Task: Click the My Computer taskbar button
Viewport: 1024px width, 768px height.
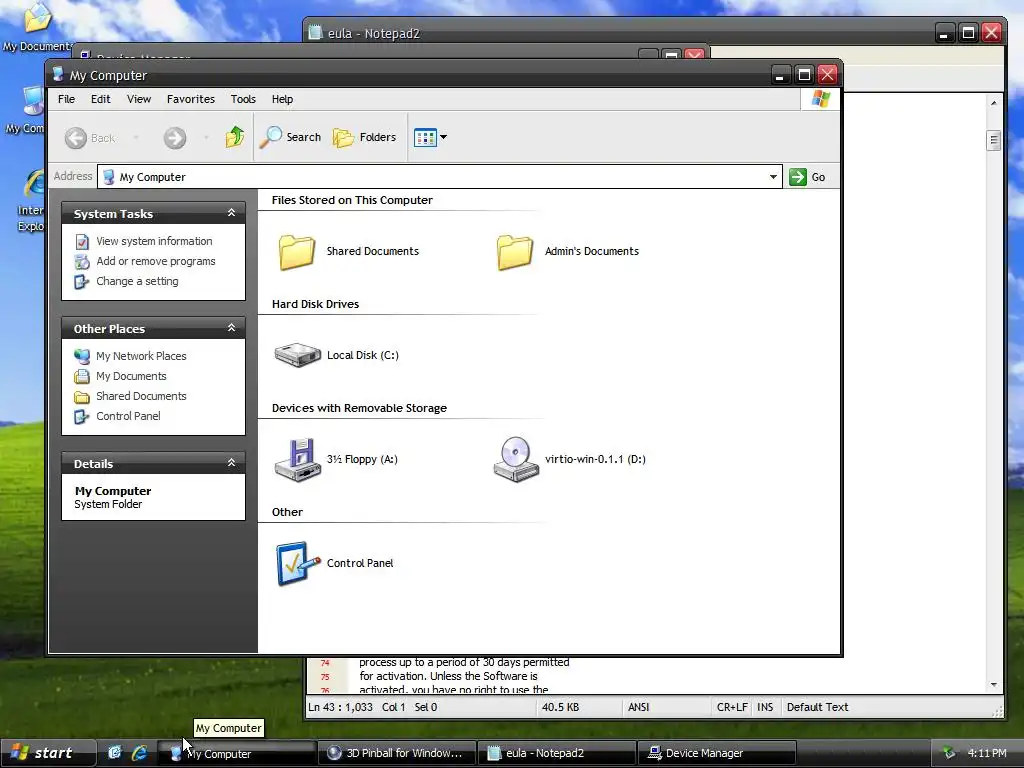Action: tap(236, 754)
